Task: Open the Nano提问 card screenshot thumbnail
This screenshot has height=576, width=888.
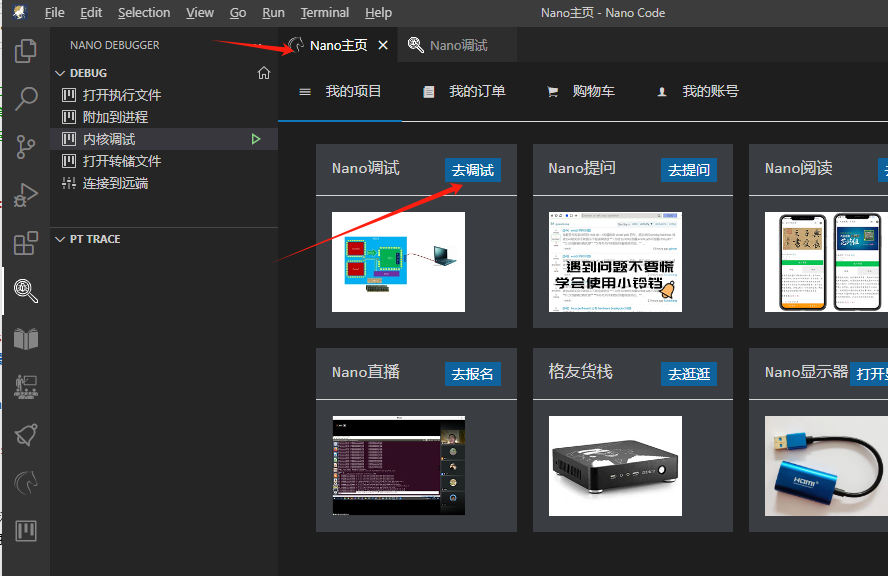Action: pos(615,262)
